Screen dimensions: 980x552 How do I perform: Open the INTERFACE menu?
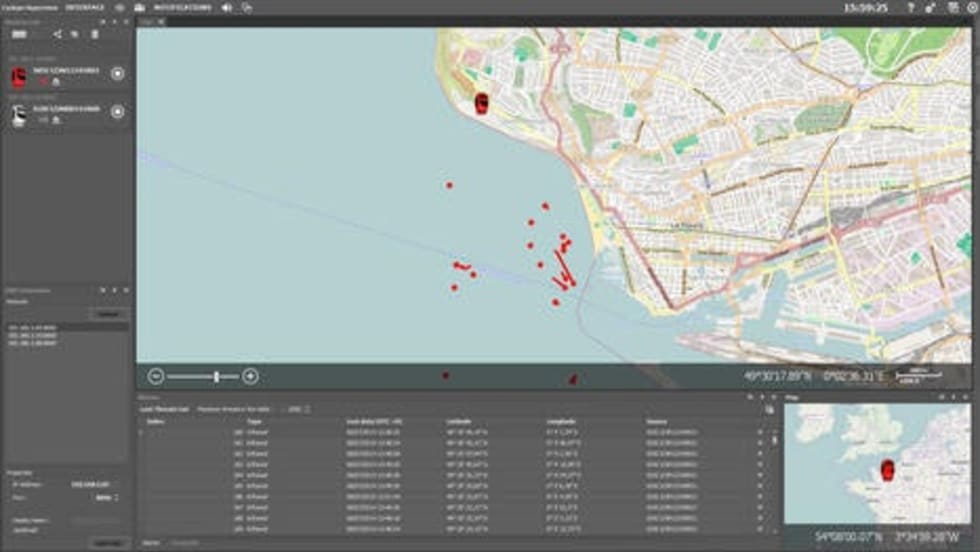[x=85, y=7]
